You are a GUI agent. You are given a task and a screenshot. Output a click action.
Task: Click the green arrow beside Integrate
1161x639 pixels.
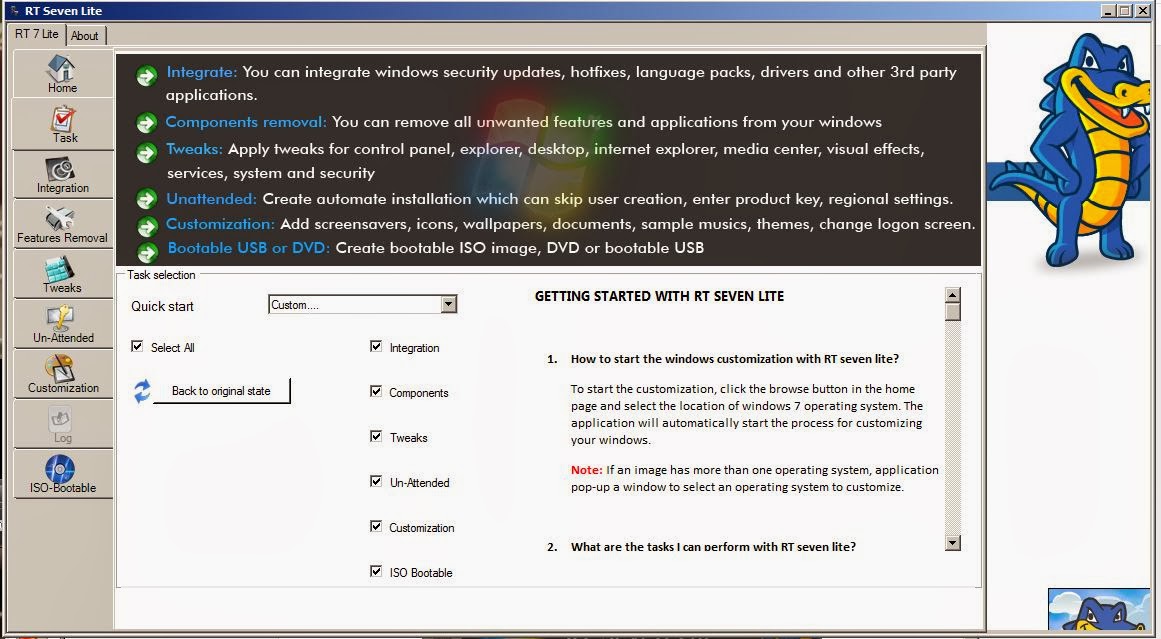point(147,75)
